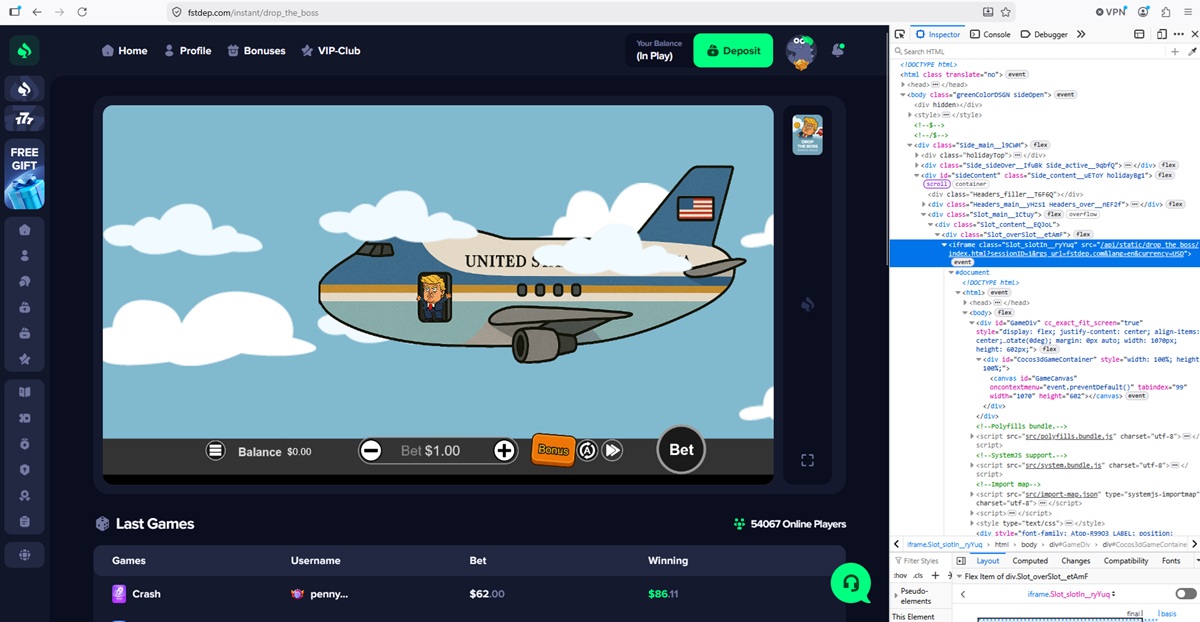
Task: Click the green Deposit button
Action: coord(733,50)
